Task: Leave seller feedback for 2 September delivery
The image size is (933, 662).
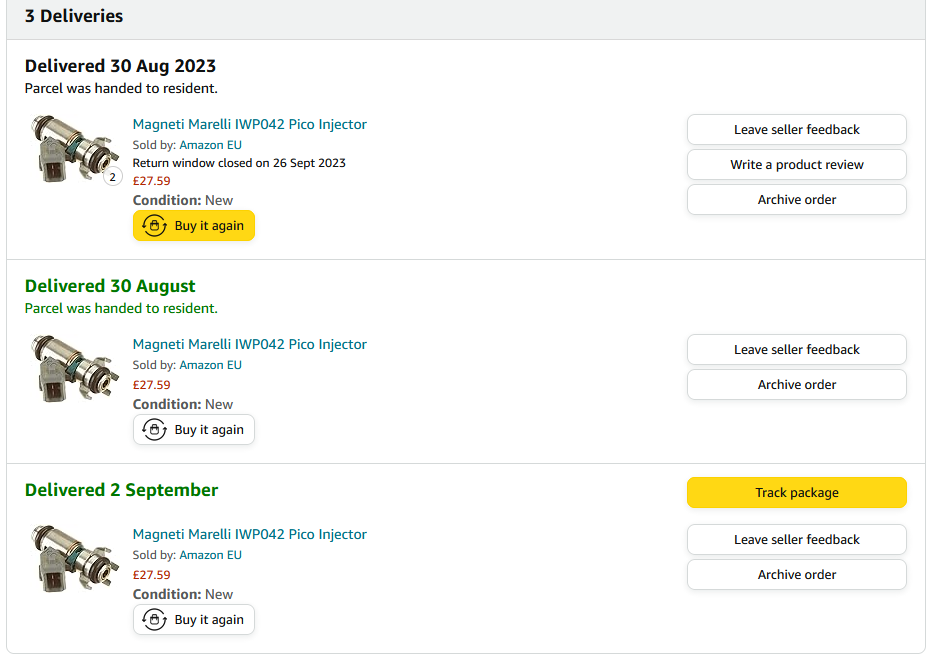Action: (796, 540)
